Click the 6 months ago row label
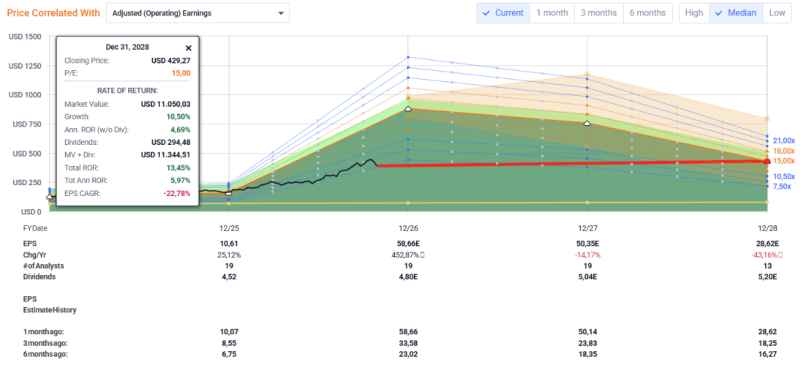 pos(45,354)
